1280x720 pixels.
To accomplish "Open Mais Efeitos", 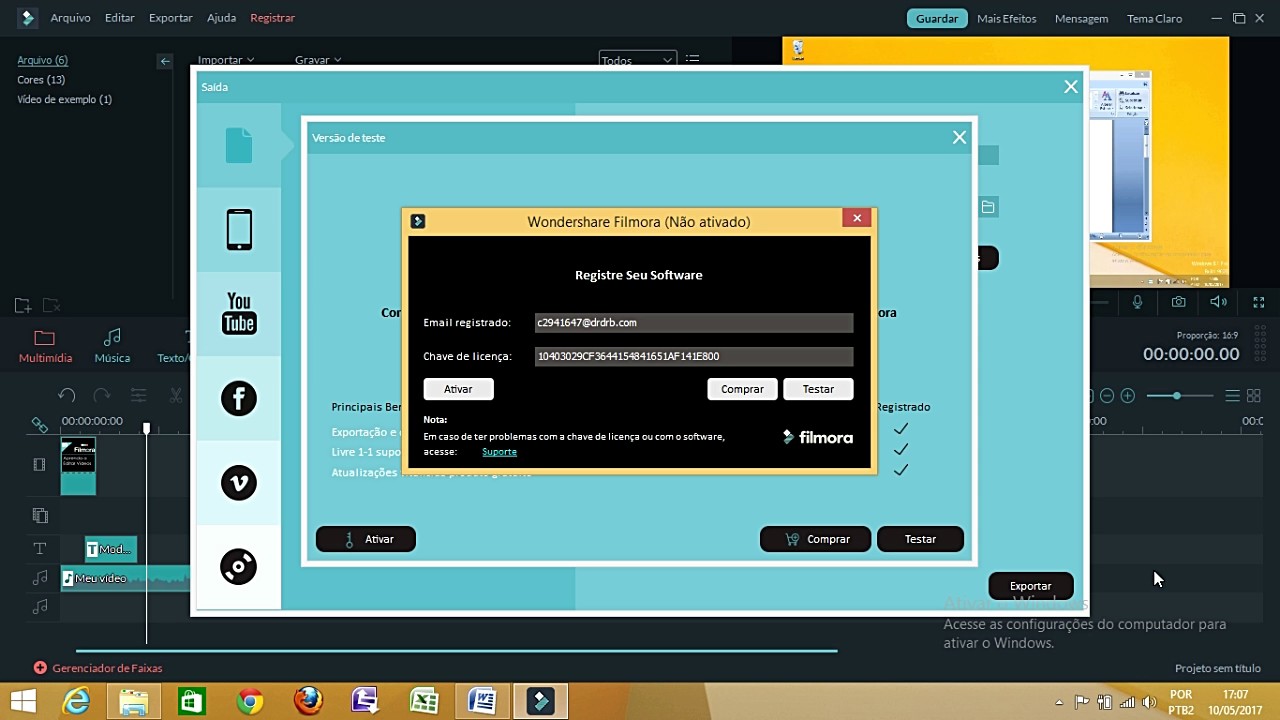I will (x=1006, y=18).
